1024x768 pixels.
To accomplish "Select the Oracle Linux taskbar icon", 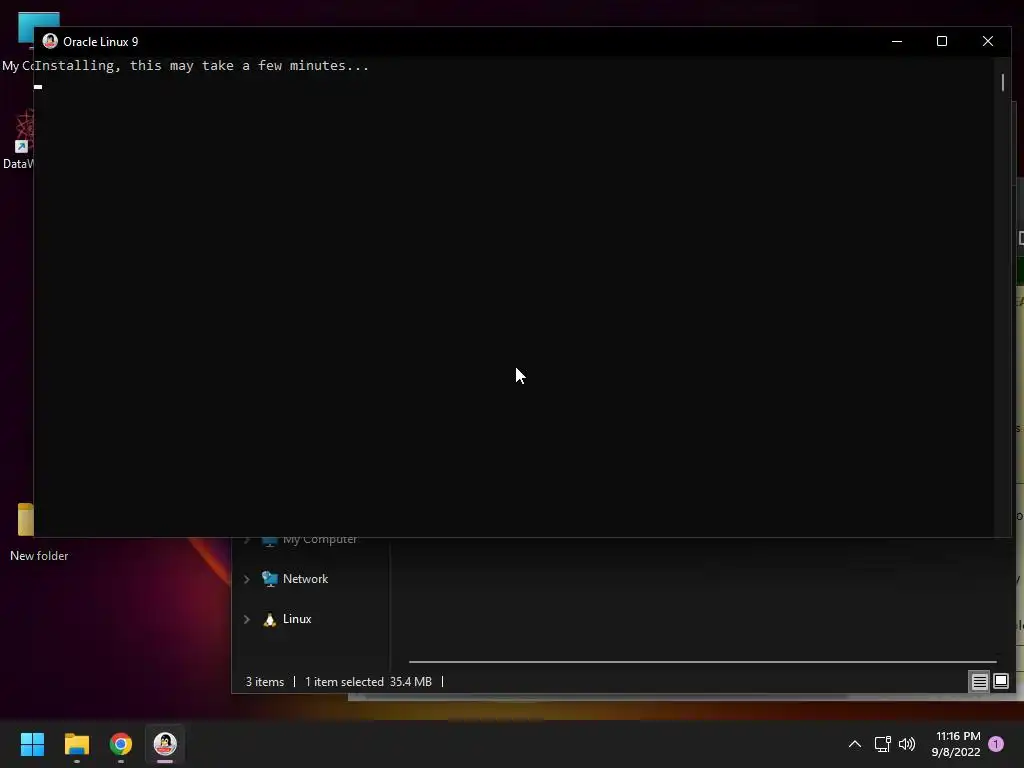I will click(165, 744).
